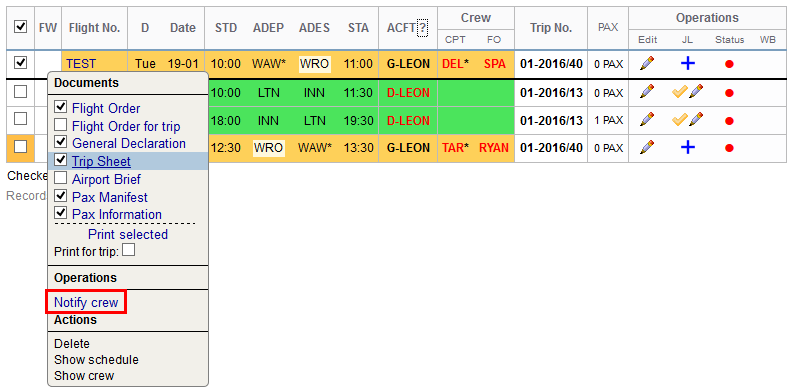
Task: Open the Airport Brief document
Action: tap(106, 179)
